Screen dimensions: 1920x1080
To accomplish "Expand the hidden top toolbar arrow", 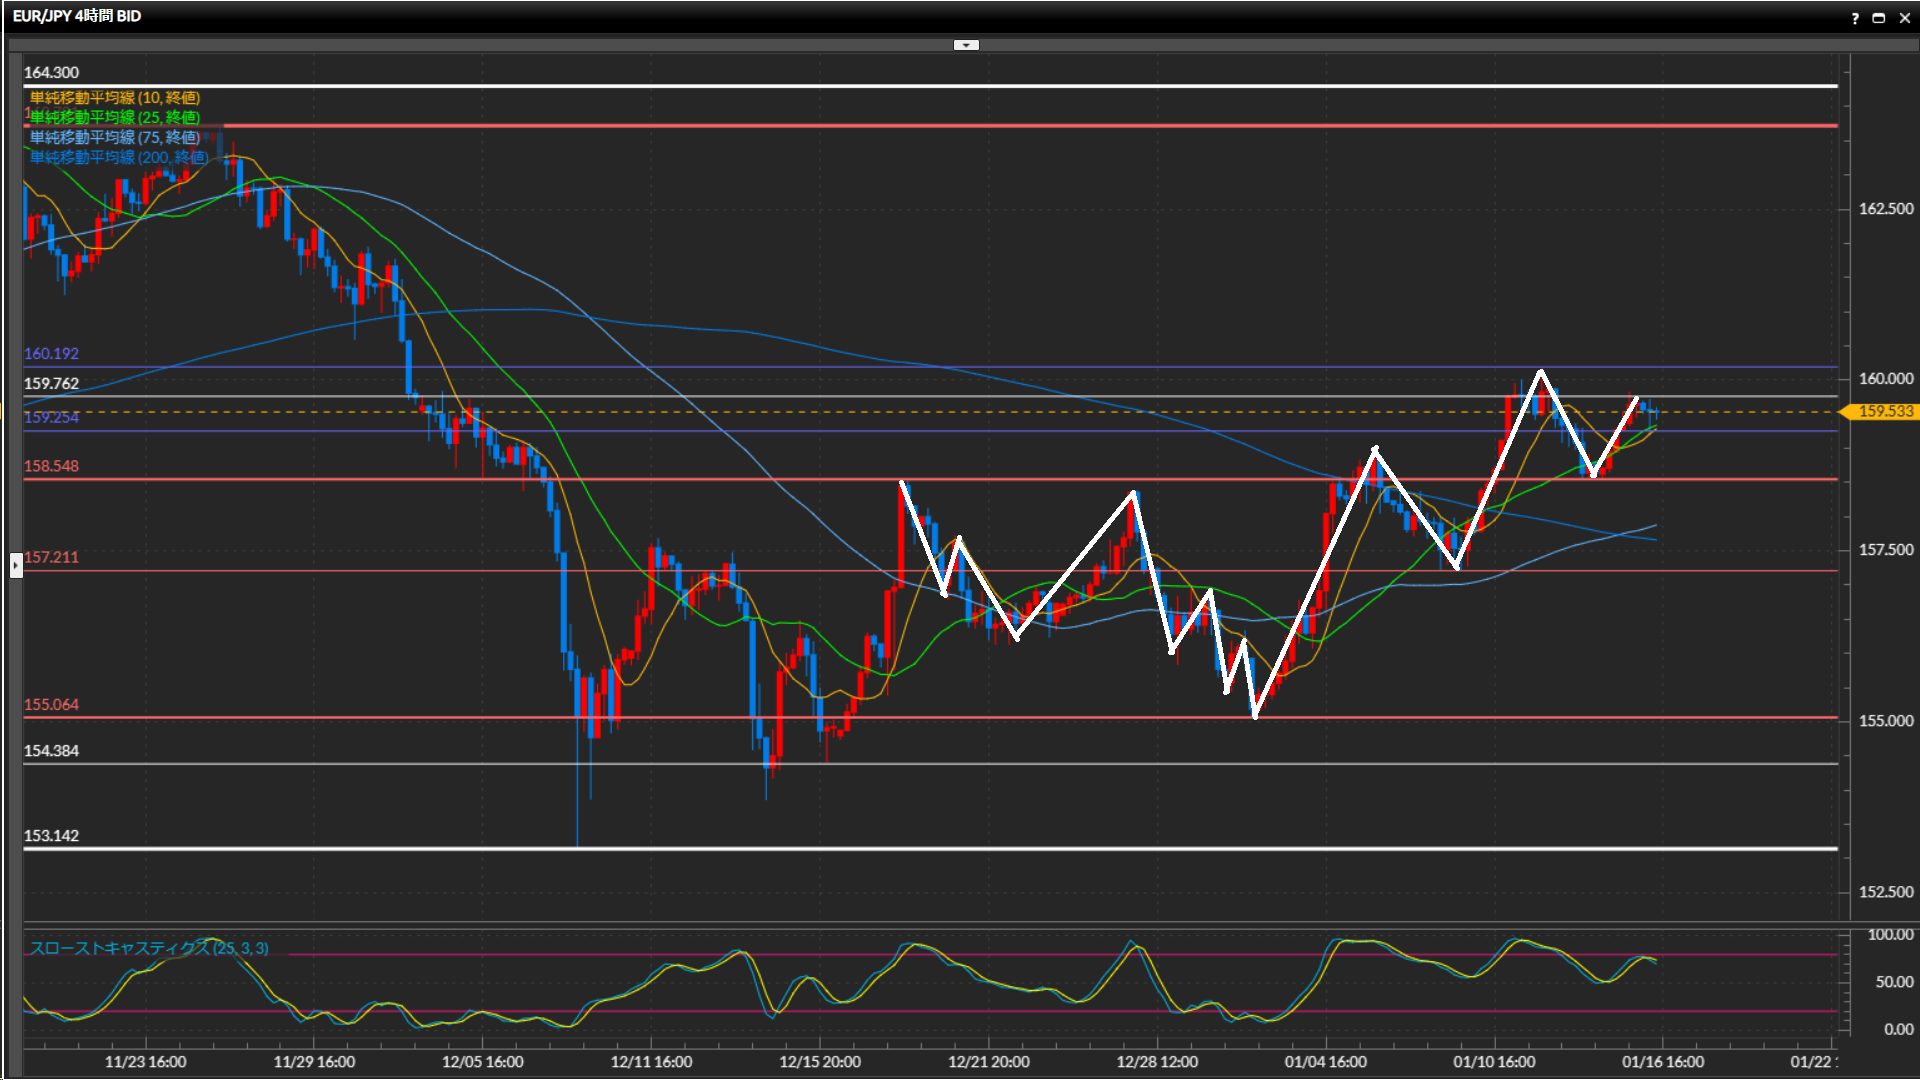I will click(x=966, y=45).
